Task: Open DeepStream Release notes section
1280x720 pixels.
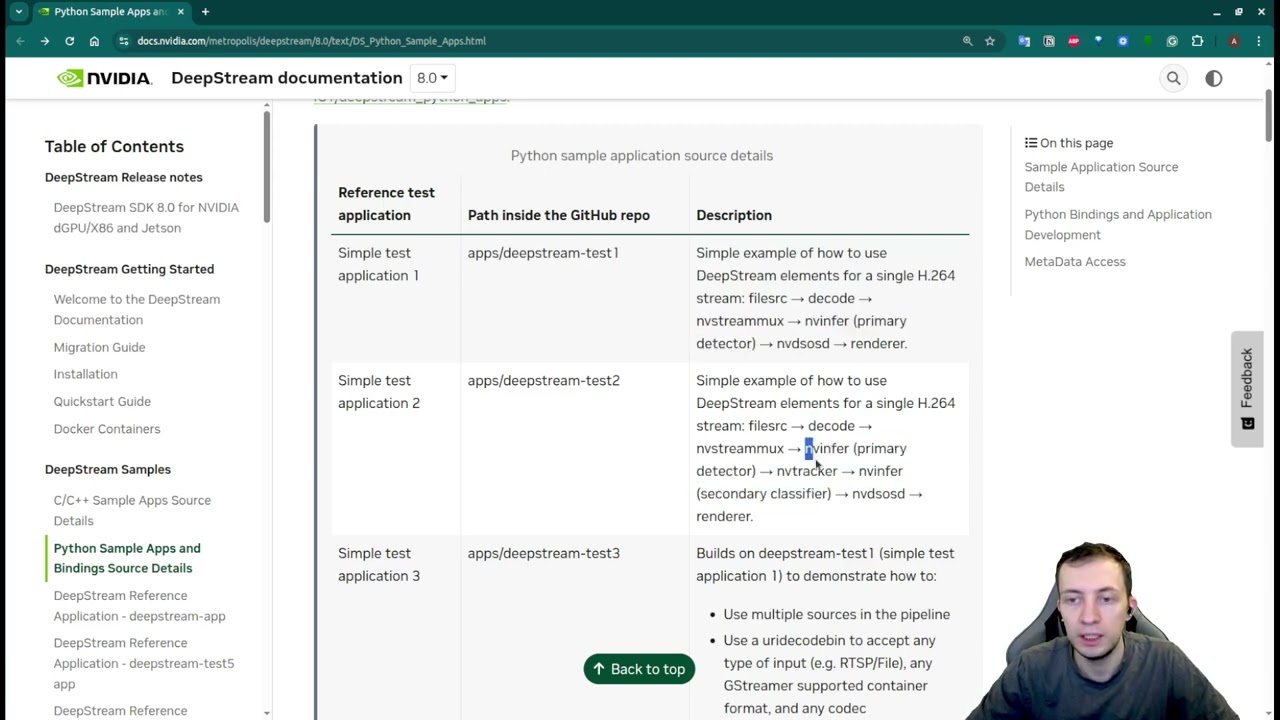Action: pos(124,177)
